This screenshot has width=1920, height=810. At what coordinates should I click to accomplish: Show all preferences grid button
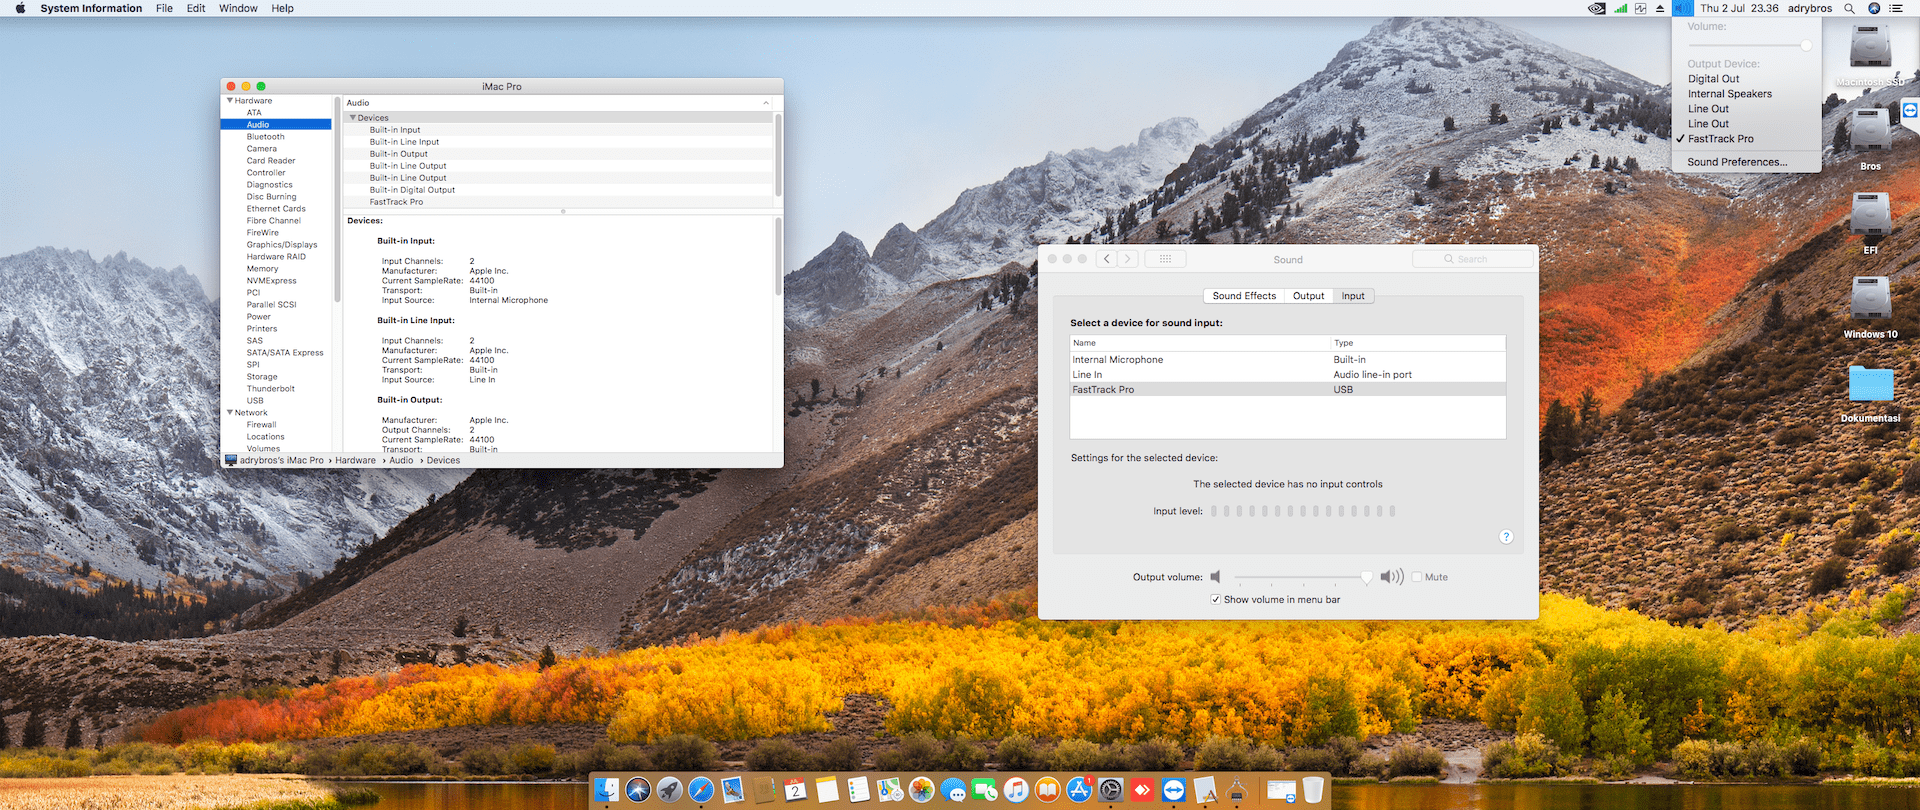[x=1165, y=259]
